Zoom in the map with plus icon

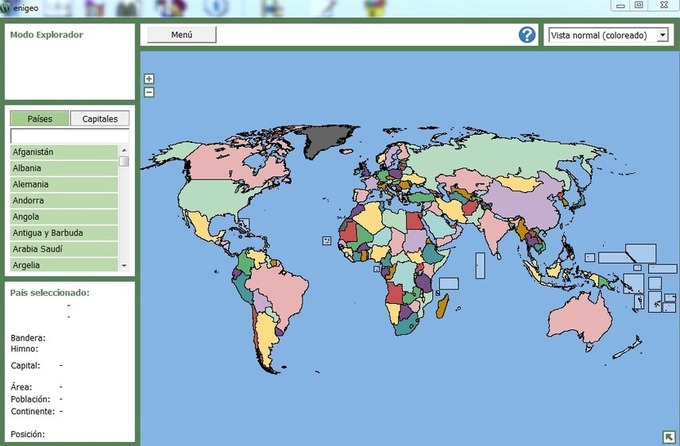pos(149,79)
